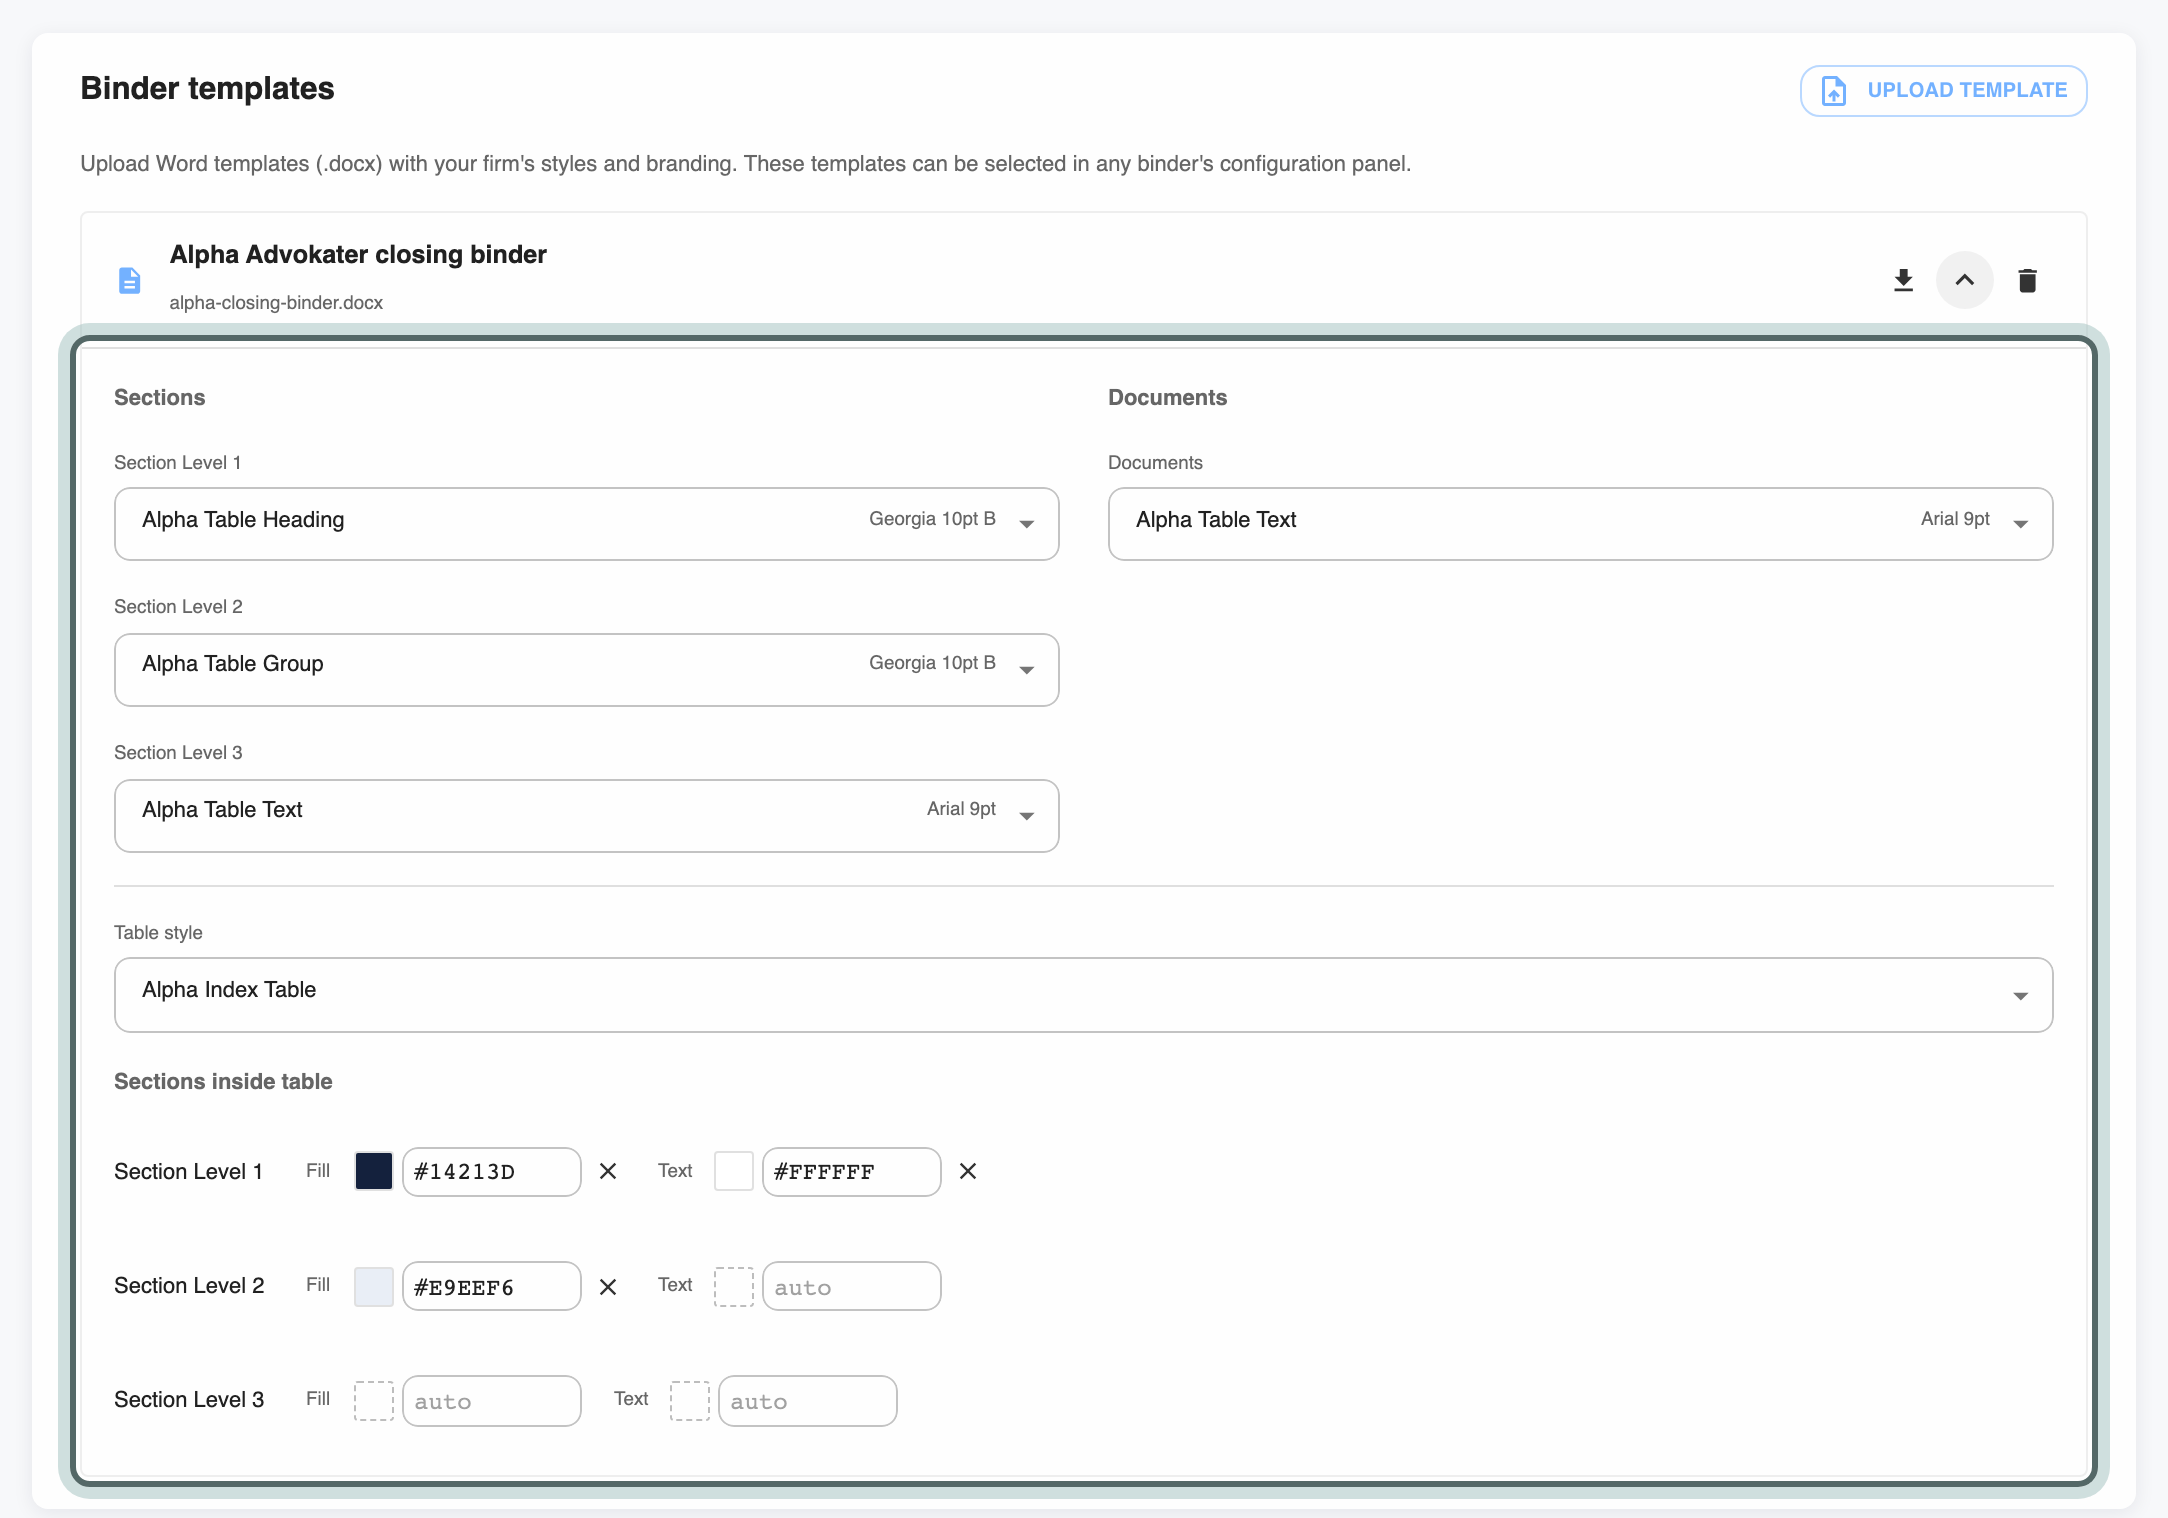Clear Section Level 1 fill color

click(x=608, y=1171)
